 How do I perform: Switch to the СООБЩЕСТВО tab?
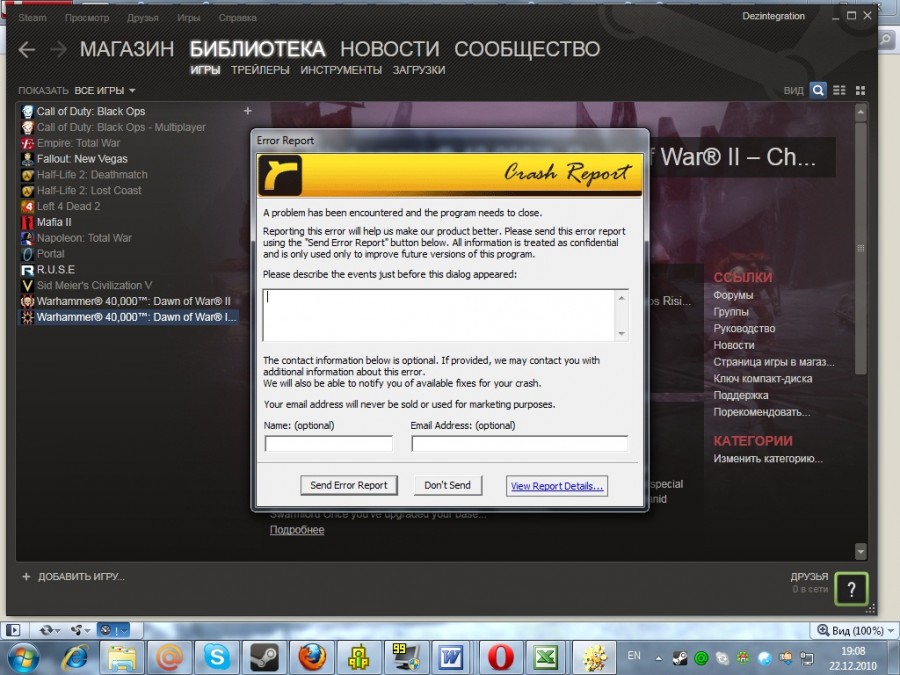(527, 49)
